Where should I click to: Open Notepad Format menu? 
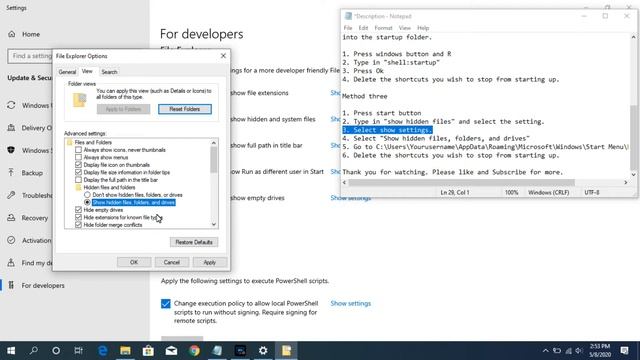(383, 28)
